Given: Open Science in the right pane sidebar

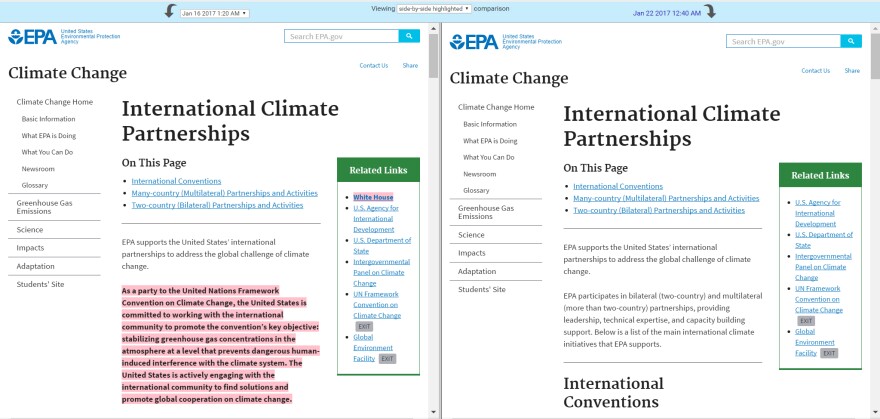Looking at the screenshot, I should point(471,235).
